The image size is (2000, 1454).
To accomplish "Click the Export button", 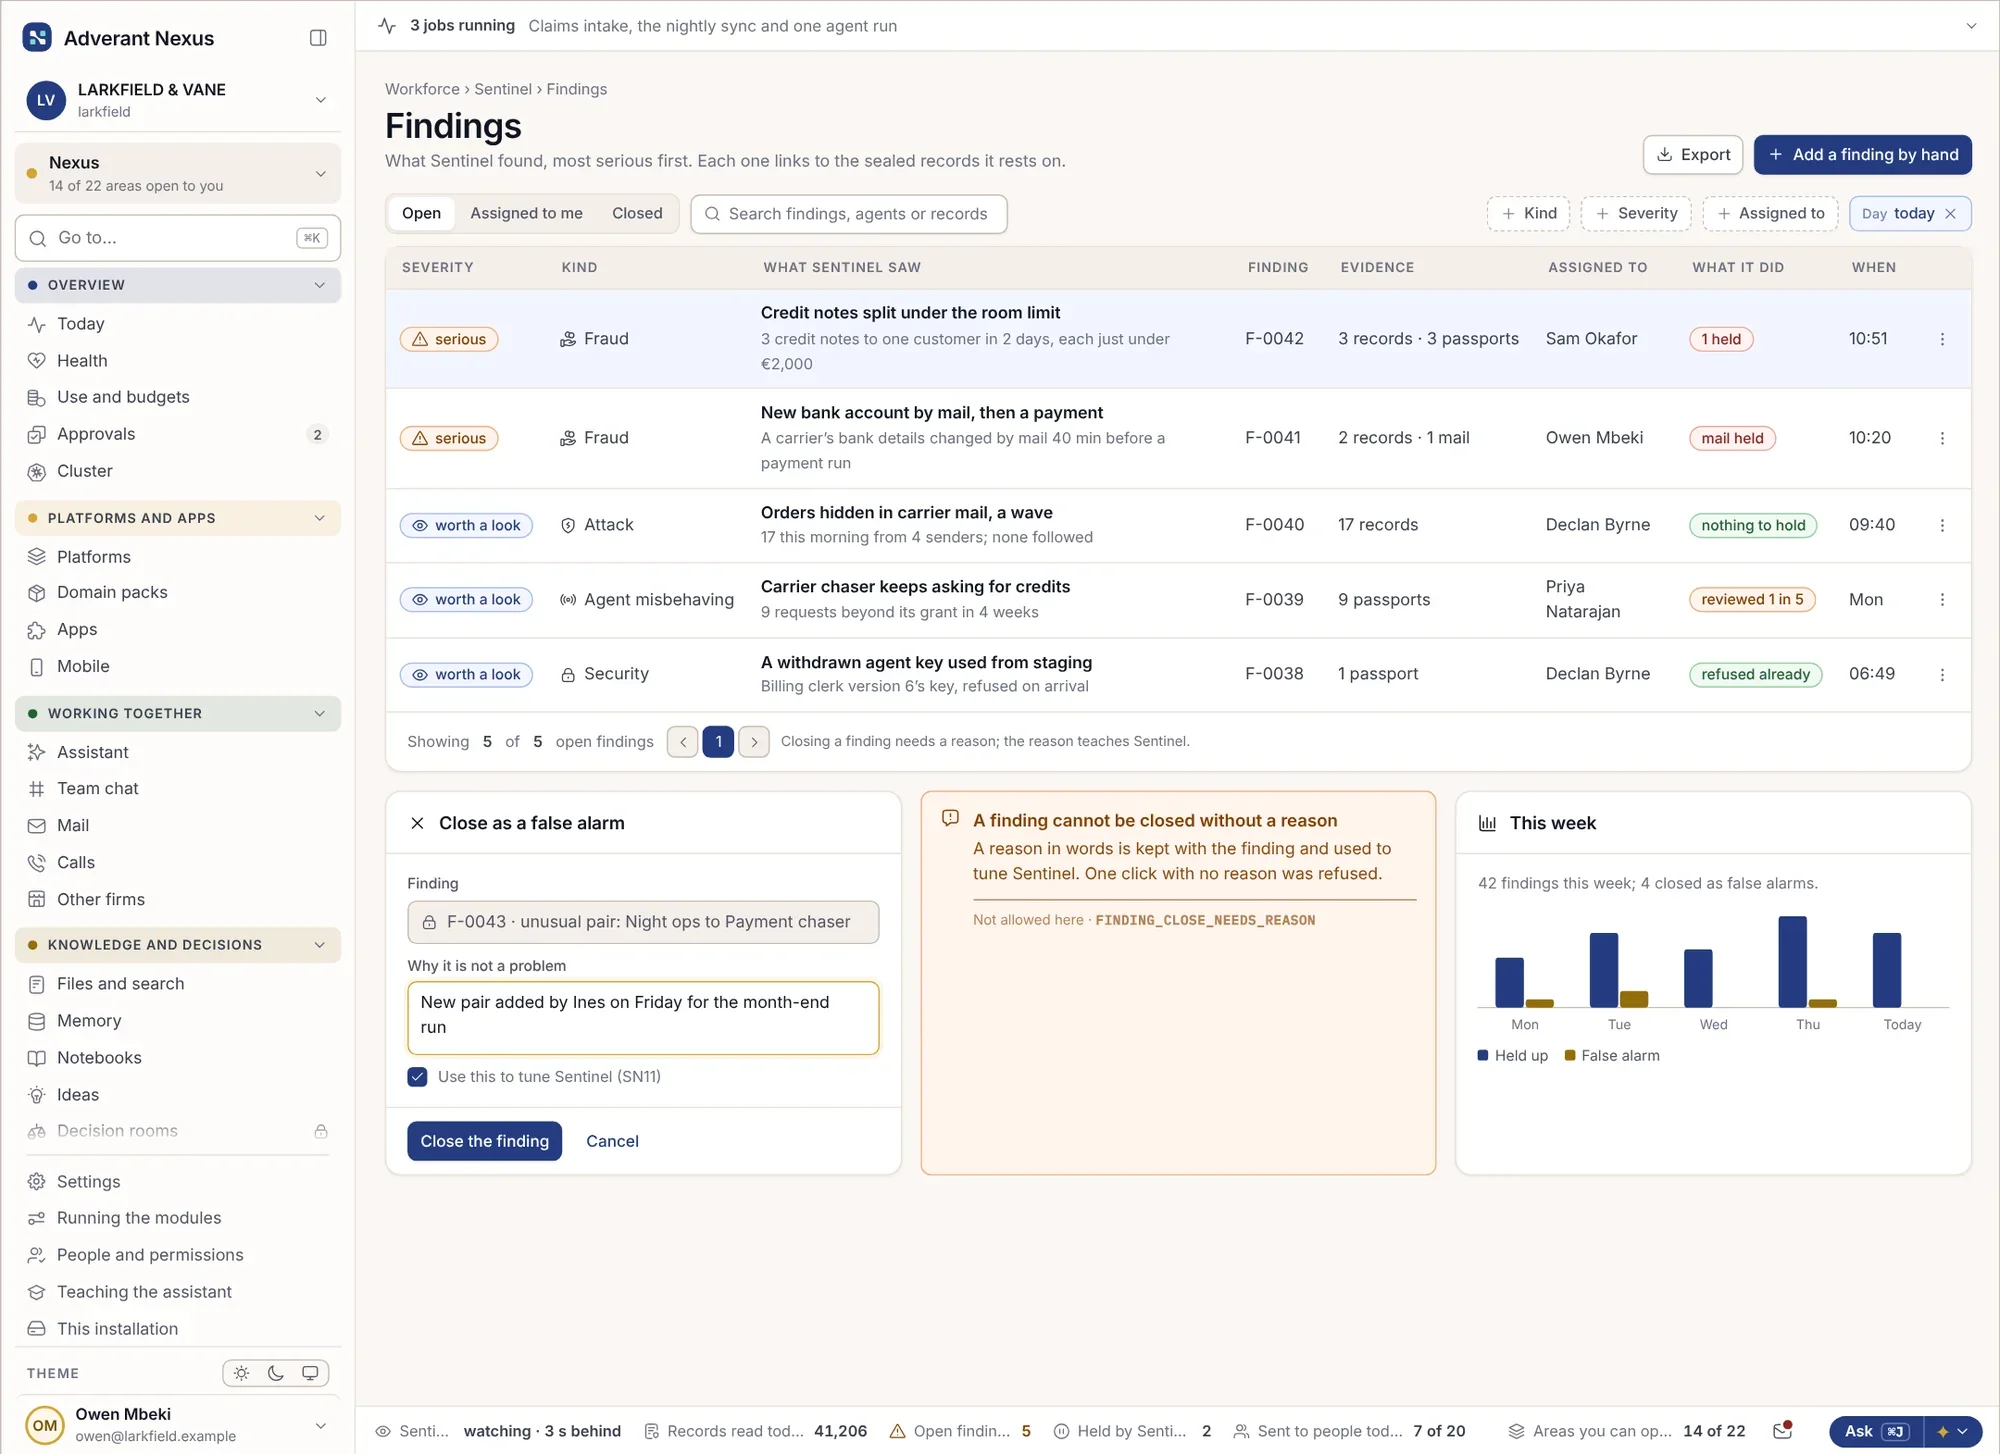I will [1693, 155].
